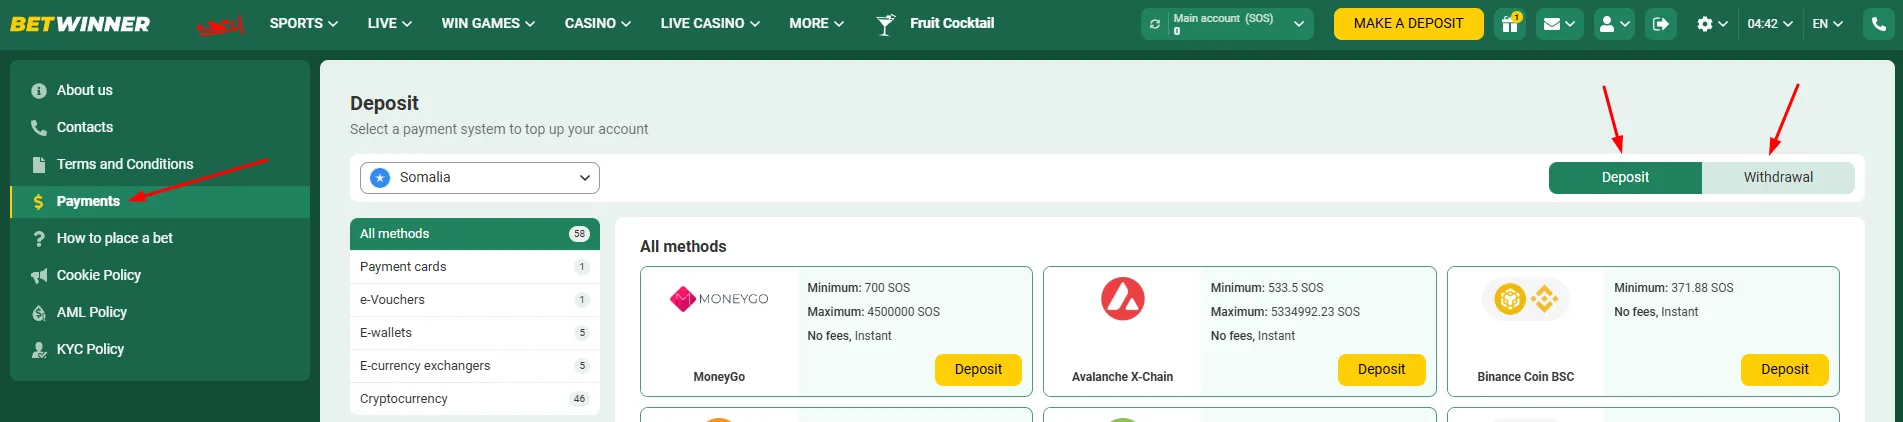The image size is (1903, 422).
Task: Switch to the Withdrawal tab
Action: pos(1778,178)
